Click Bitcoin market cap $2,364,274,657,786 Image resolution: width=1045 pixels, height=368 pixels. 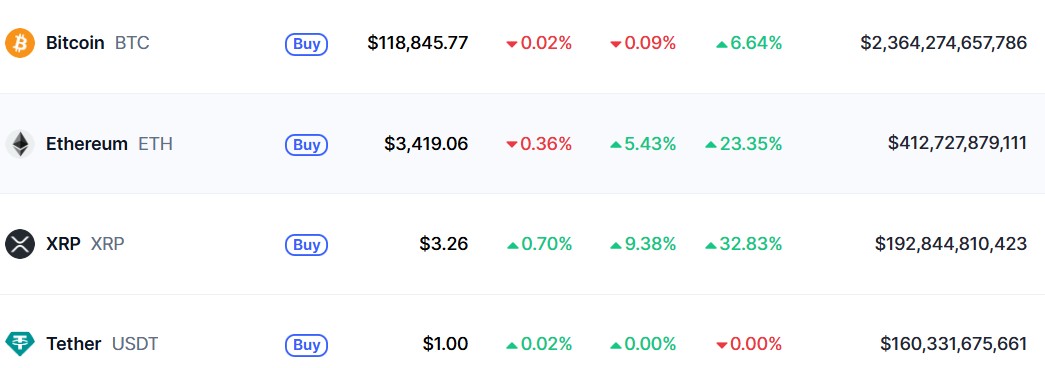click(944, 43)
